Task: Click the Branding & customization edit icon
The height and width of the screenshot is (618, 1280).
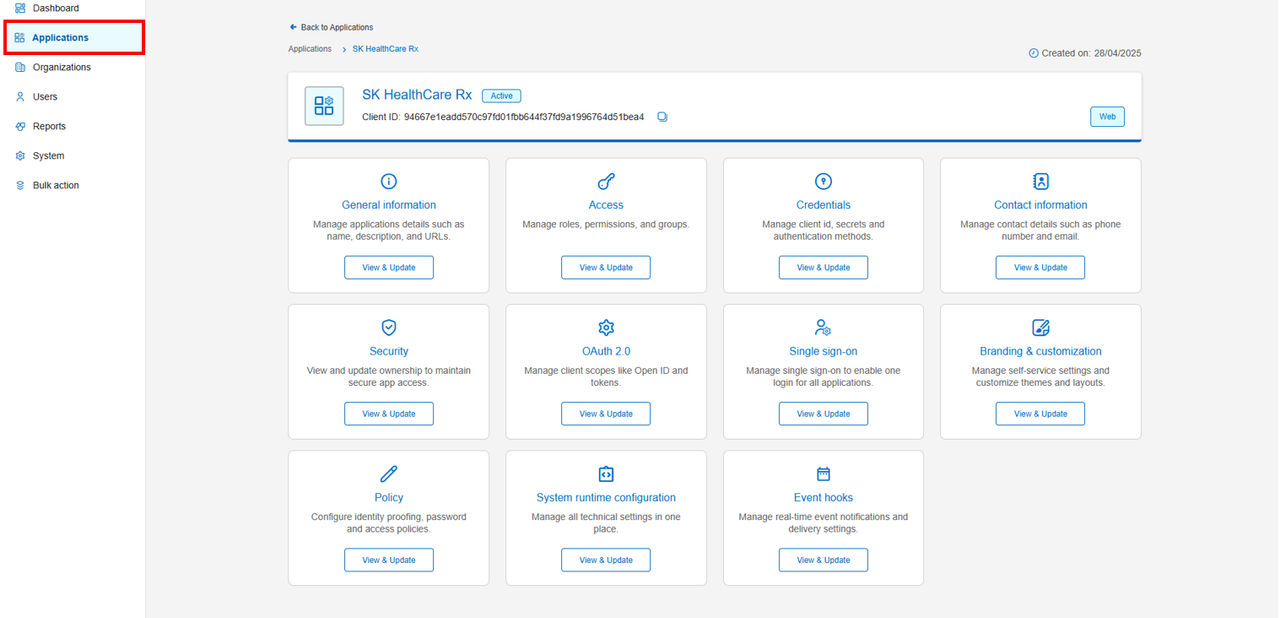Action: click(1041, 327)
